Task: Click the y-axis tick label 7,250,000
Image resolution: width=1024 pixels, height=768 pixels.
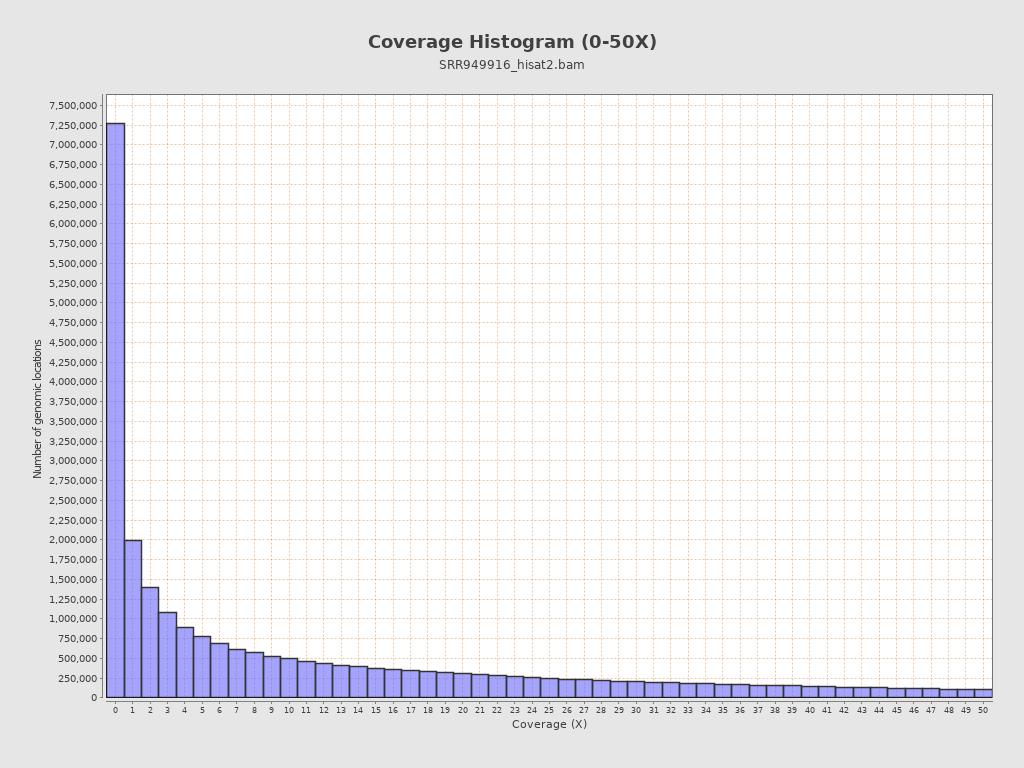Action: coord(73,125)
